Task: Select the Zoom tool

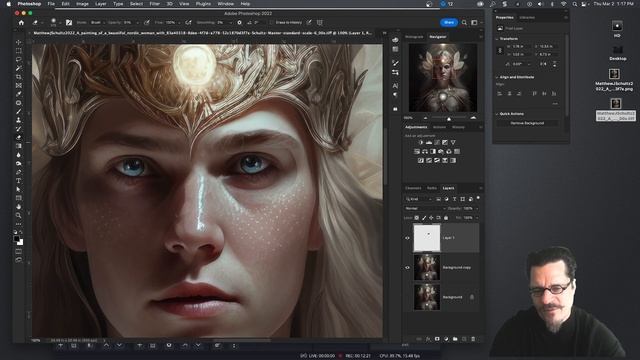Action: (19, 215)
